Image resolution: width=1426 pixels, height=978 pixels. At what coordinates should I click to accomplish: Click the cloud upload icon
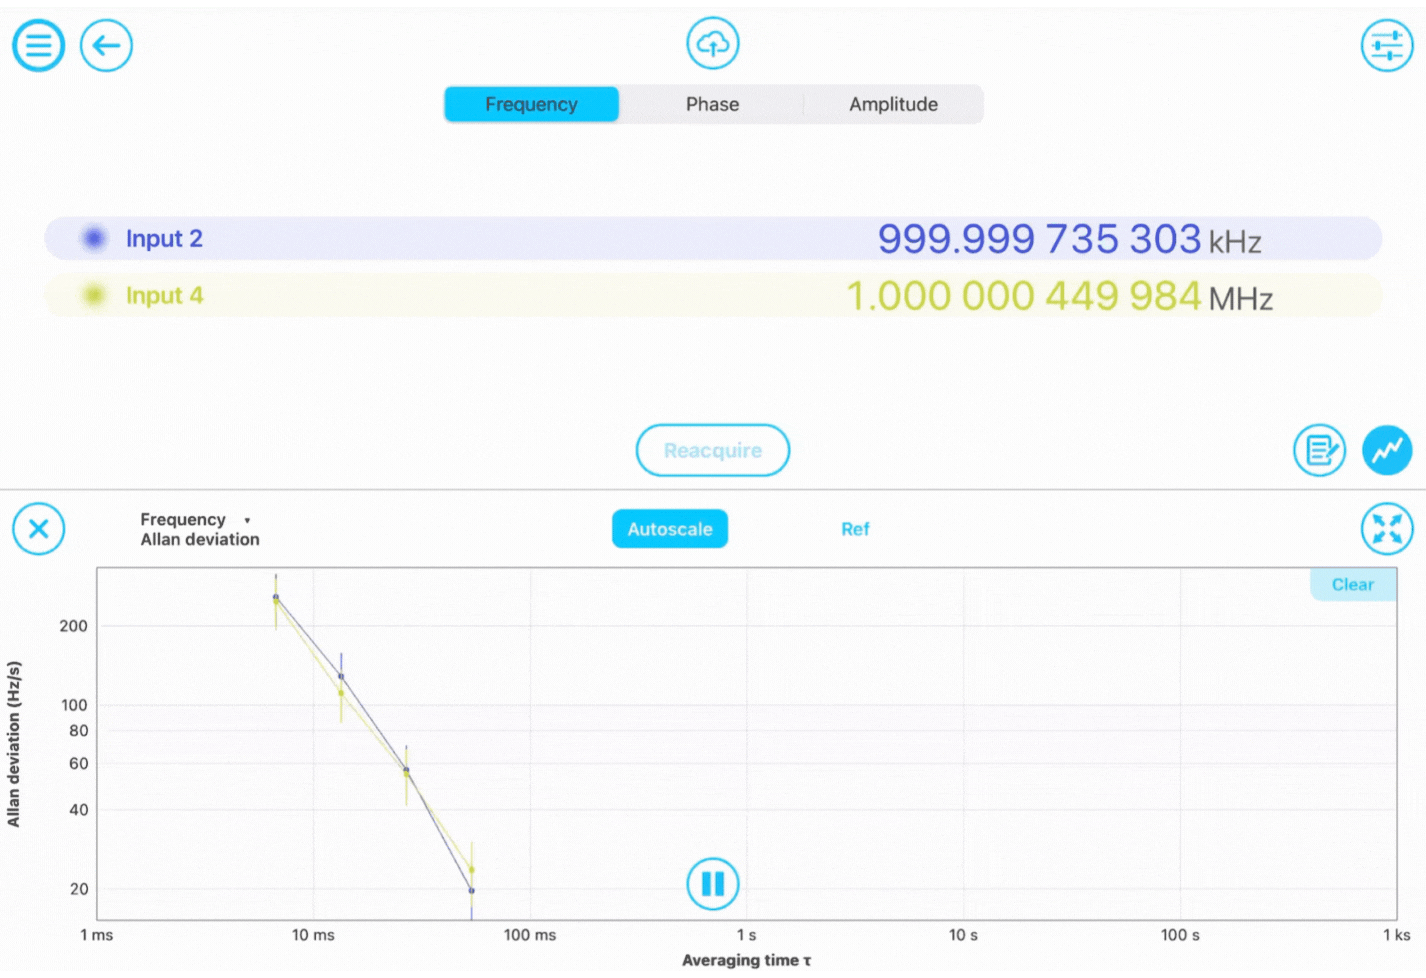713,44
